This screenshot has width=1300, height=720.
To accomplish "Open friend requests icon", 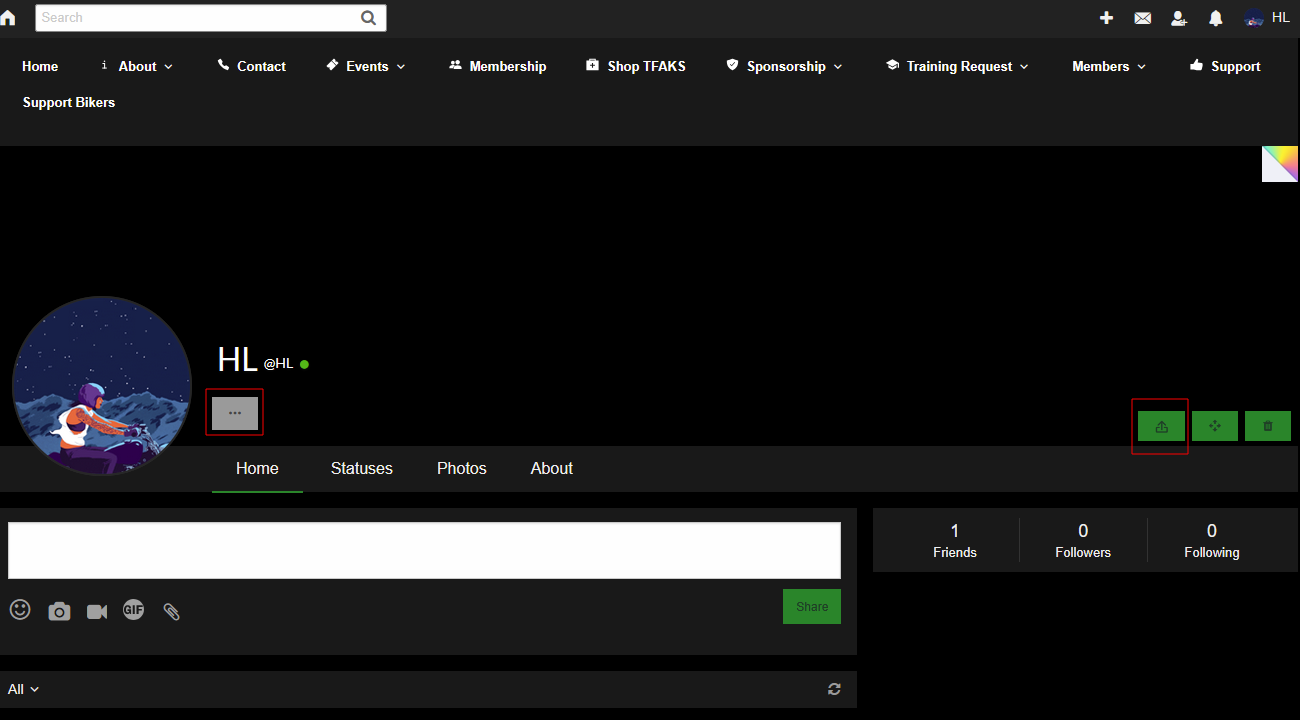I will [1178, 18].
